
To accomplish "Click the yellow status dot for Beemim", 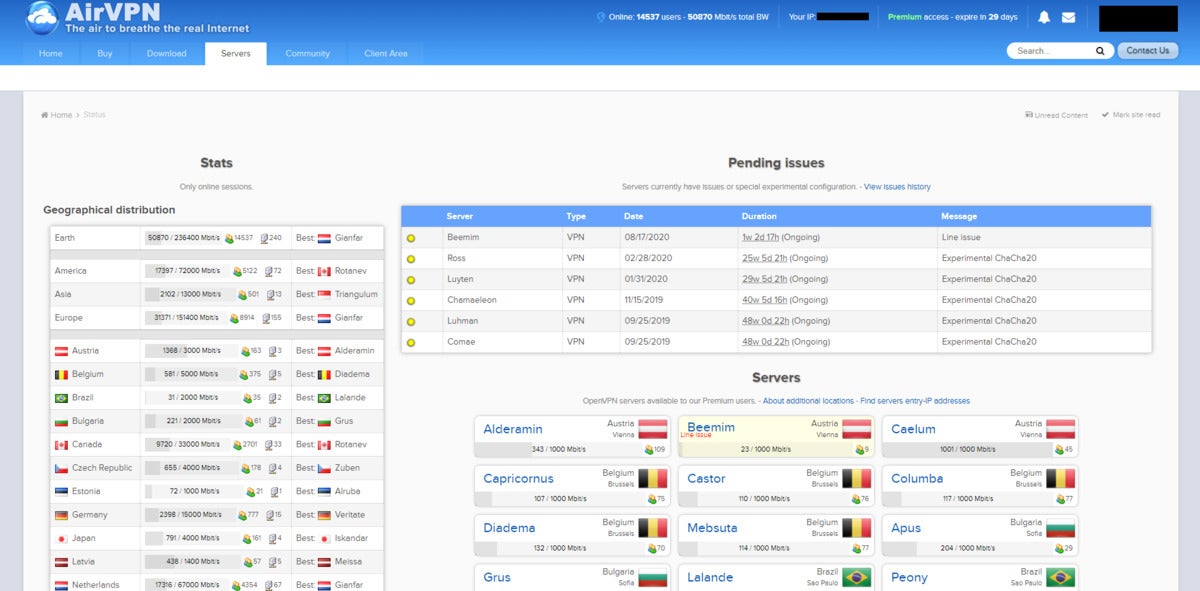I will click(x=411, y=238).
